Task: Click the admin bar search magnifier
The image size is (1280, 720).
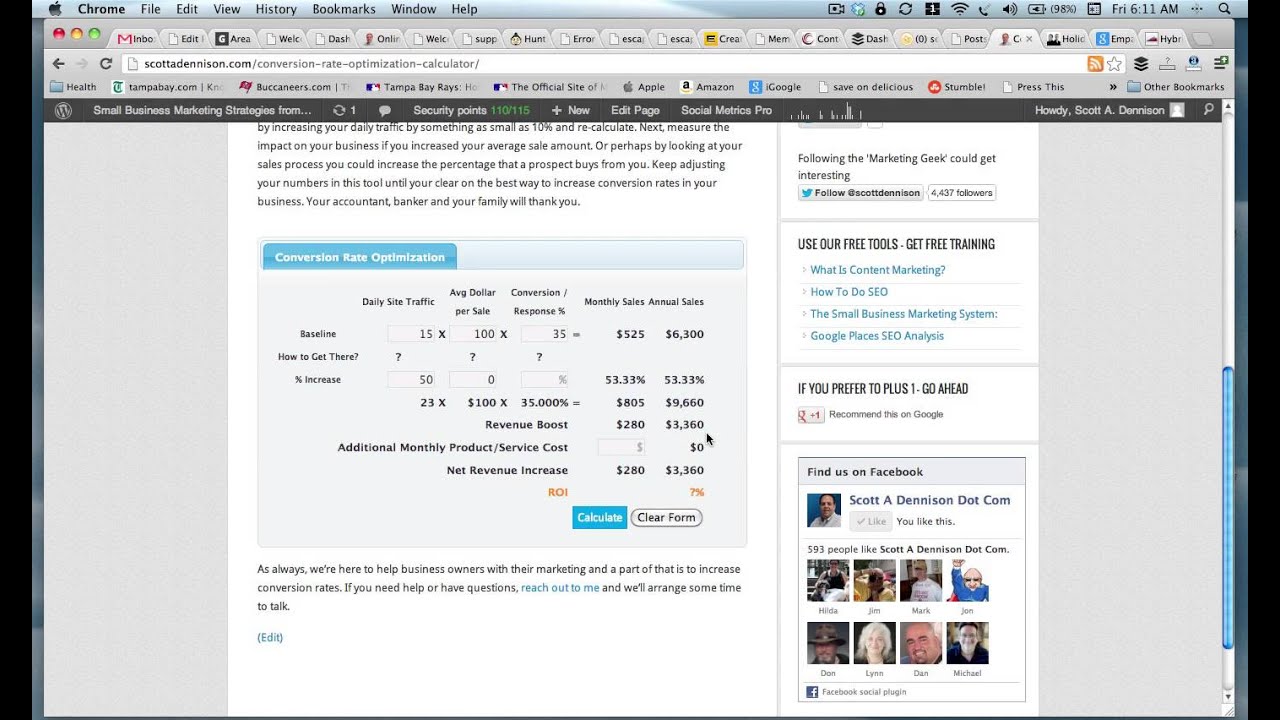Action: pos(1208,110)
